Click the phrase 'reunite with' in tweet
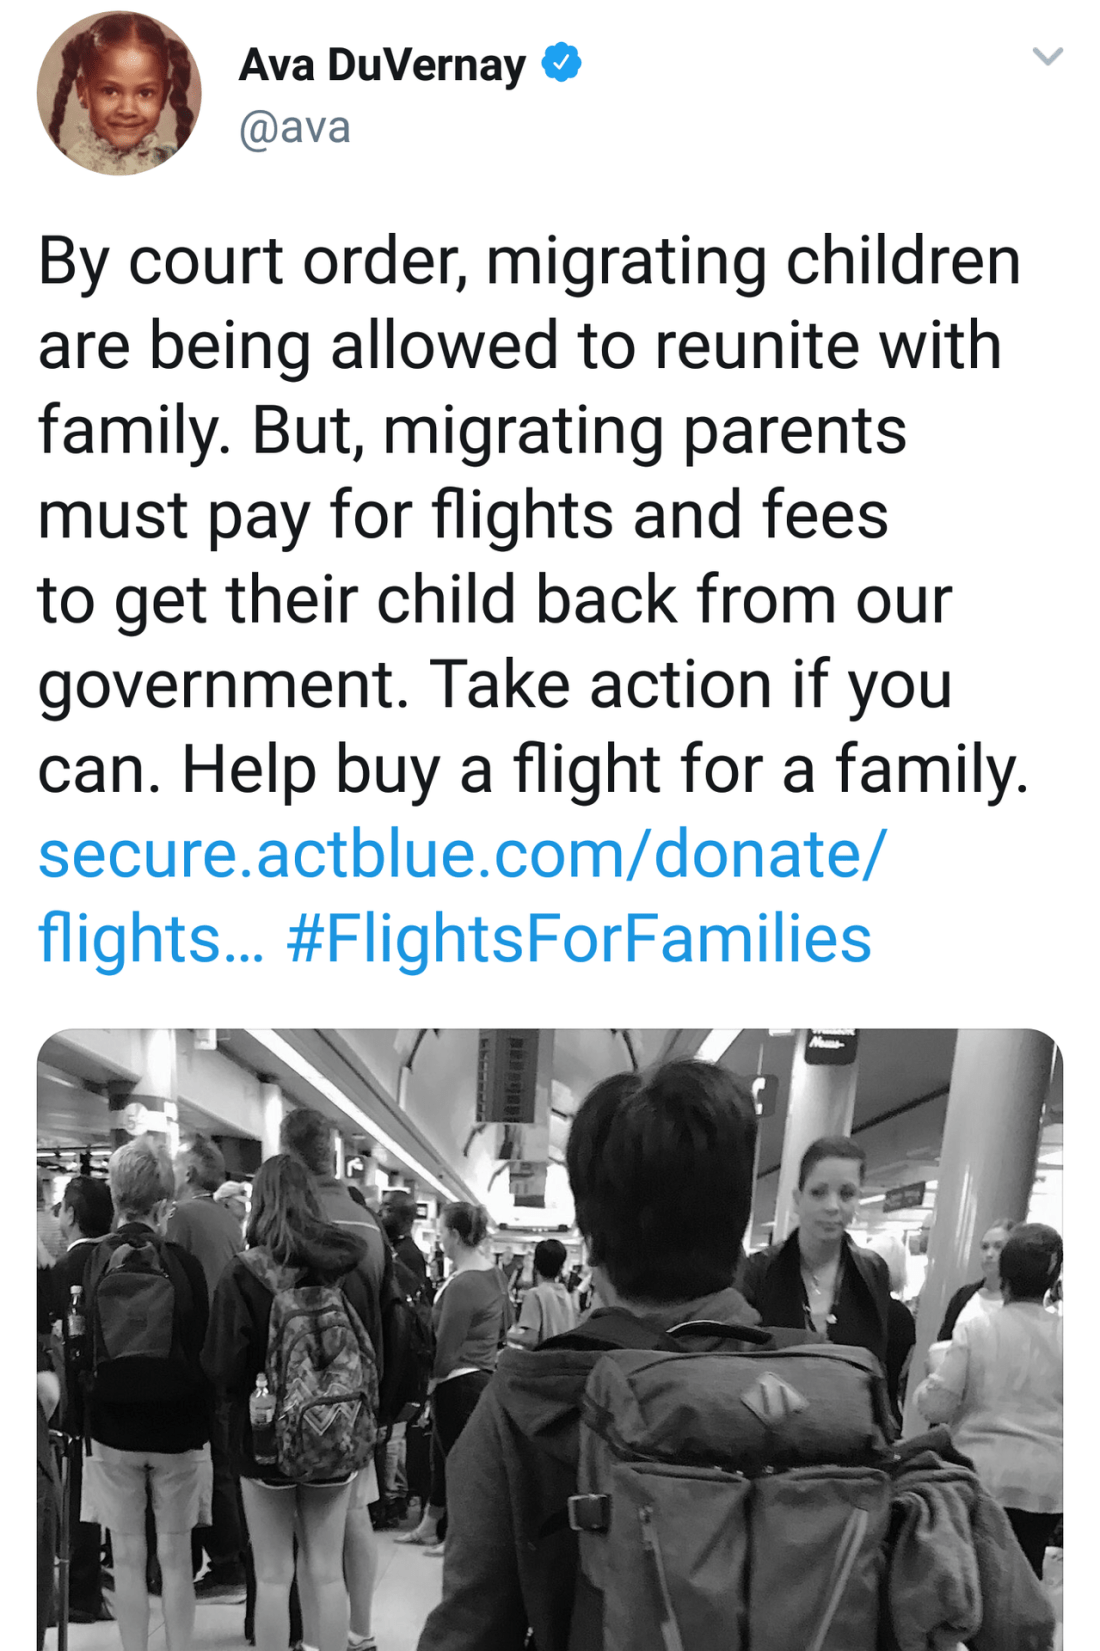 828,346
